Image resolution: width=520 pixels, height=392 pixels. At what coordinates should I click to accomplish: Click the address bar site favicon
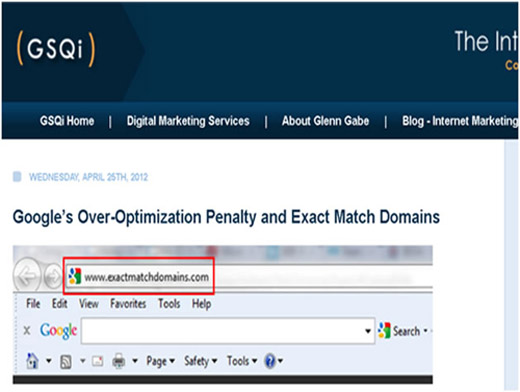tap(75, 277)
